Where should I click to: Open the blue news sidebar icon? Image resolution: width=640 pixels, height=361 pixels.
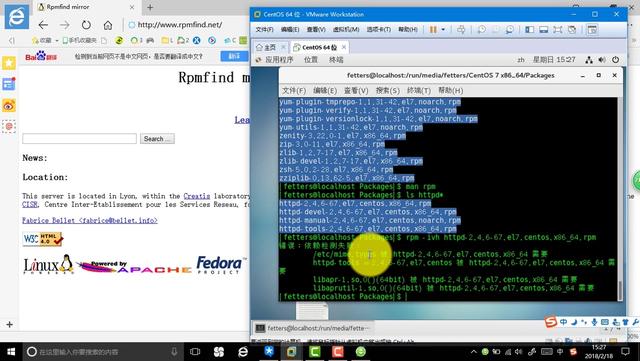[9, 84]
